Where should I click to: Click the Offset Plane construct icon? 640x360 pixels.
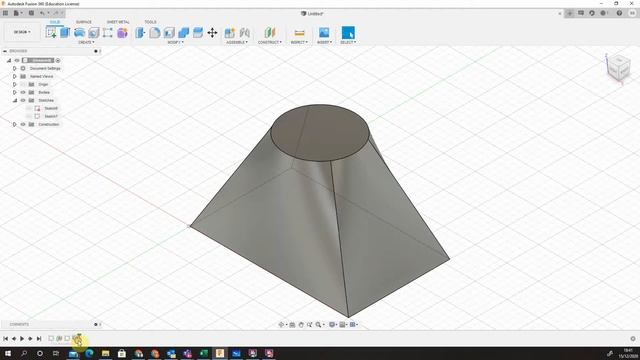point(270,33)
